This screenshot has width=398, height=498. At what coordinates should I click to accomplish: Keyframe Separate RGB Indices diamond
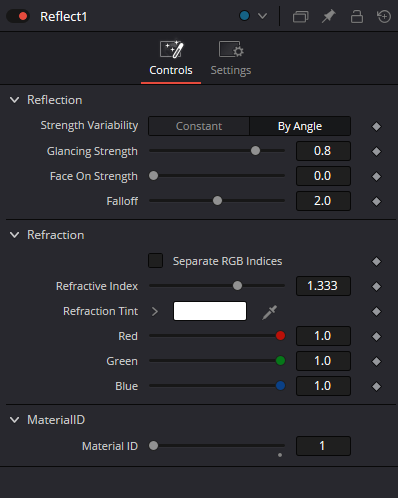click(x=376, y=261)
